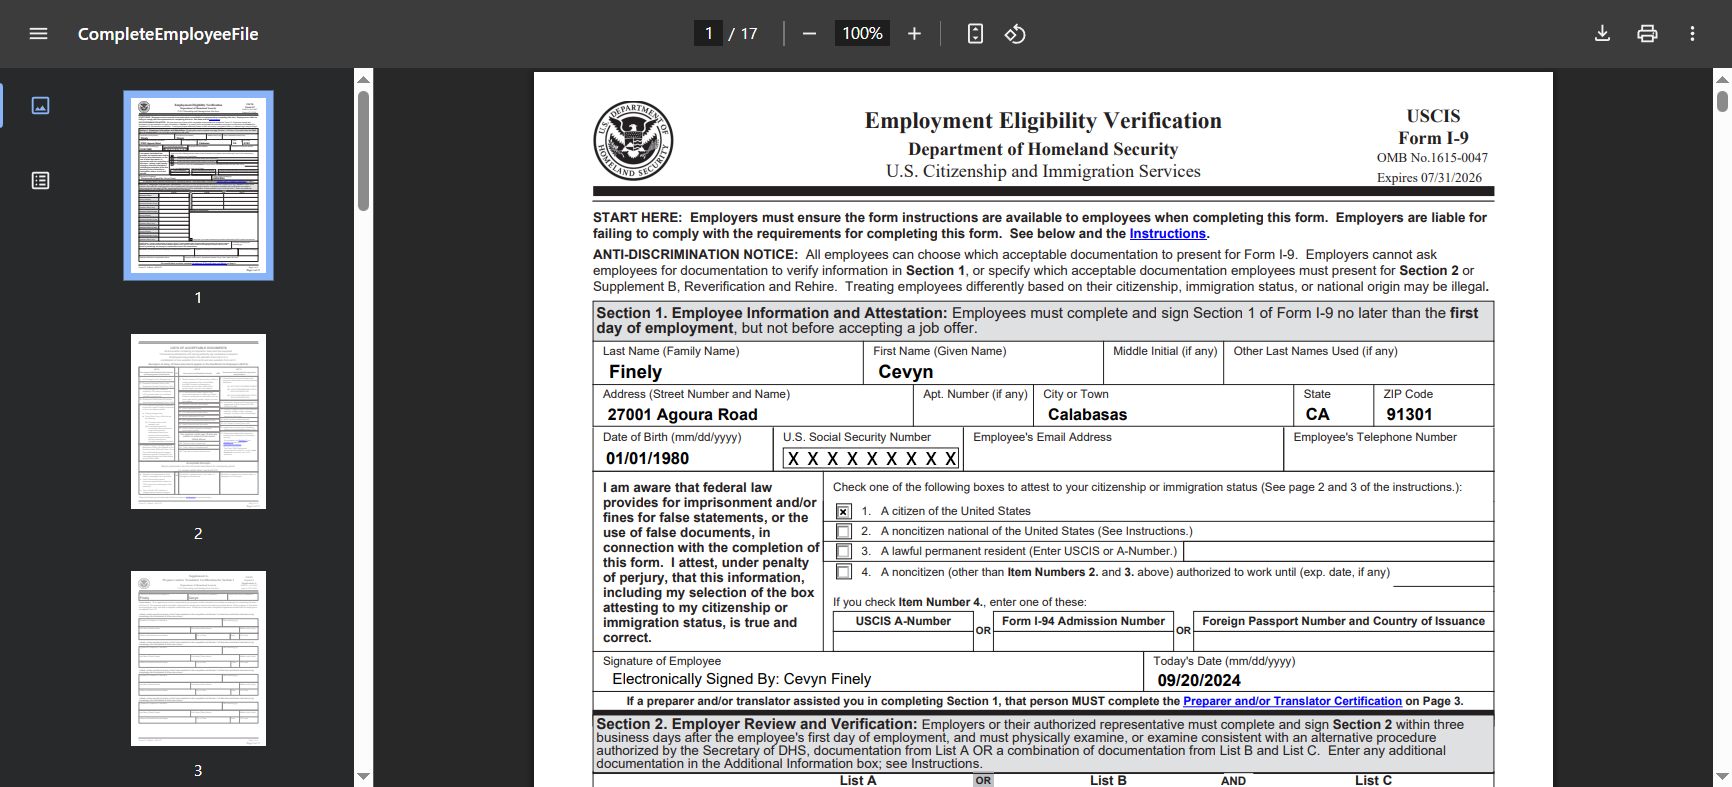
Task: Rotate the document counterclockwise
Action: (1015, 34)
